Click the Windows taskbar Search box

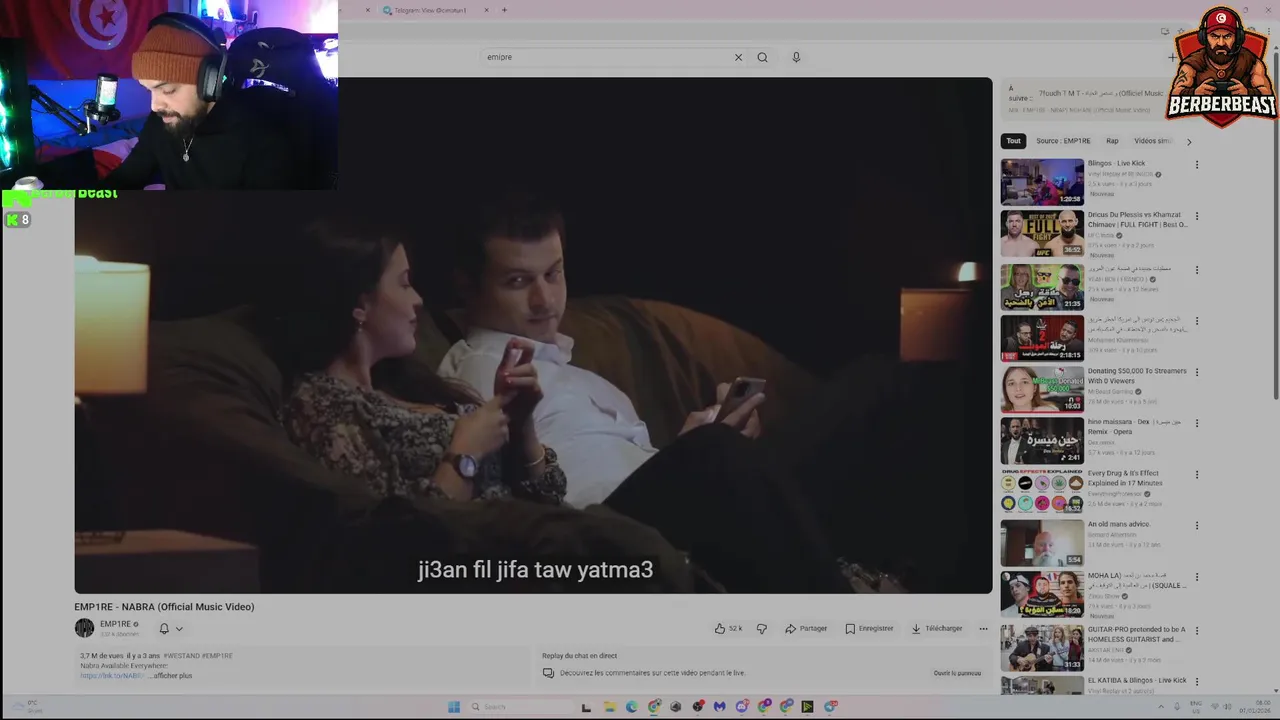(520, 706)
